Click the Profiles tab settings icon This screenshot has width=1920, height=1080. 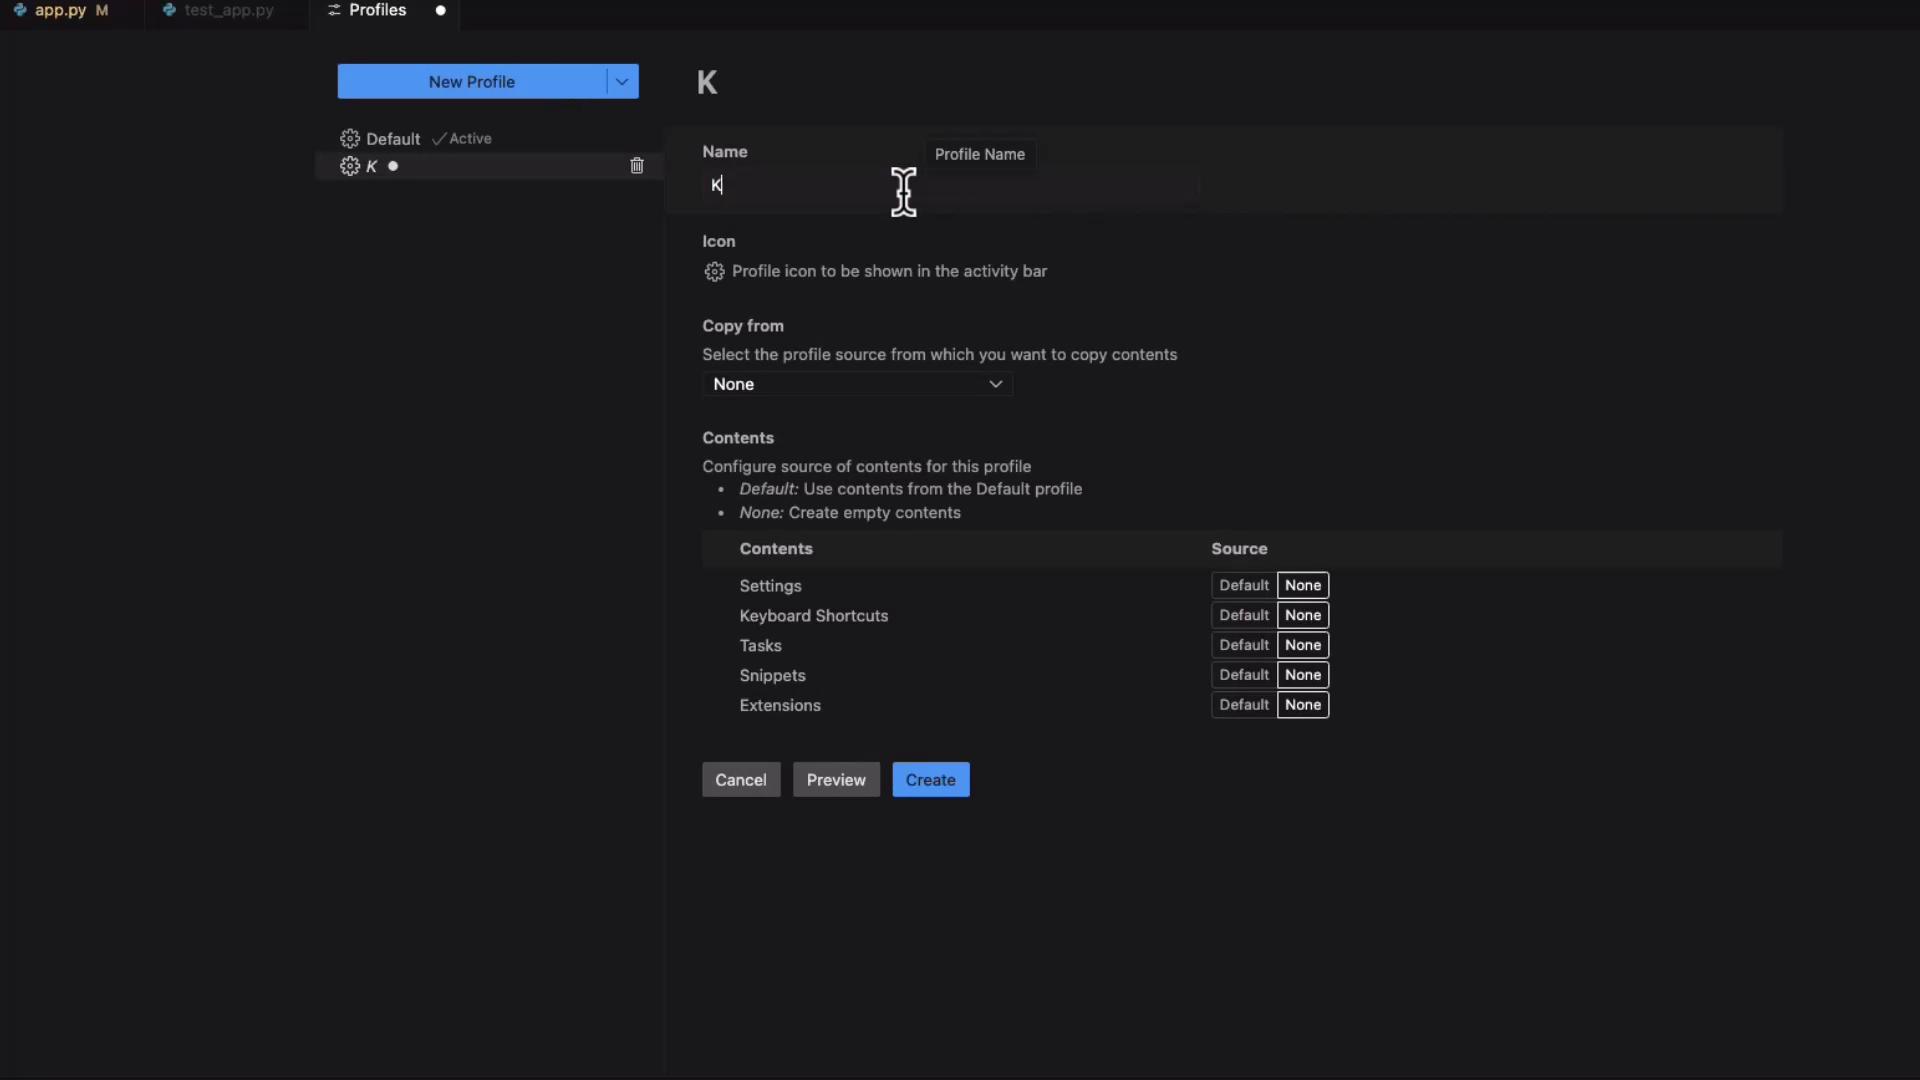pyautogui.click(x=334, y=10)
